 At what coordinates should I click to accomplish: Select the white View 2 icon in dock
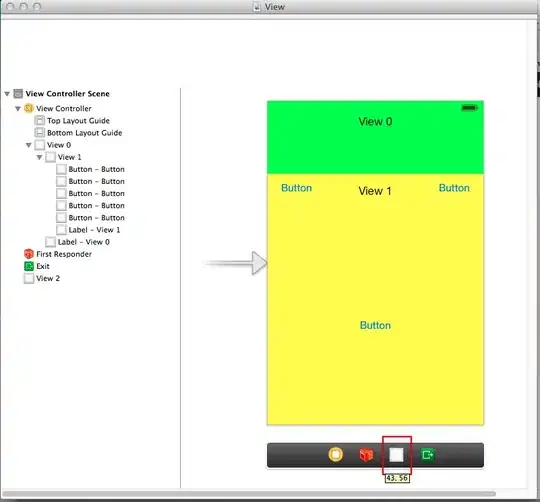click(396, 455)
